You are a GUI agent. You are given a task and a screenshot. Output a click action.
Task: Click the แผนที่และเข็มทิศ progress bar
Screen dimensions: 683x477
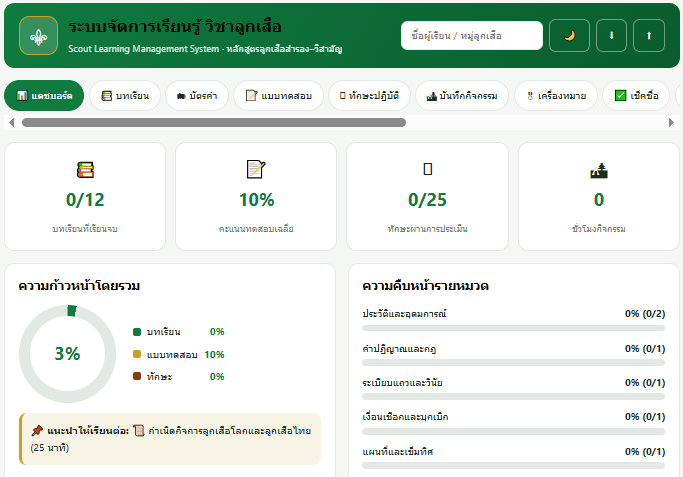[x=514, y=466]
